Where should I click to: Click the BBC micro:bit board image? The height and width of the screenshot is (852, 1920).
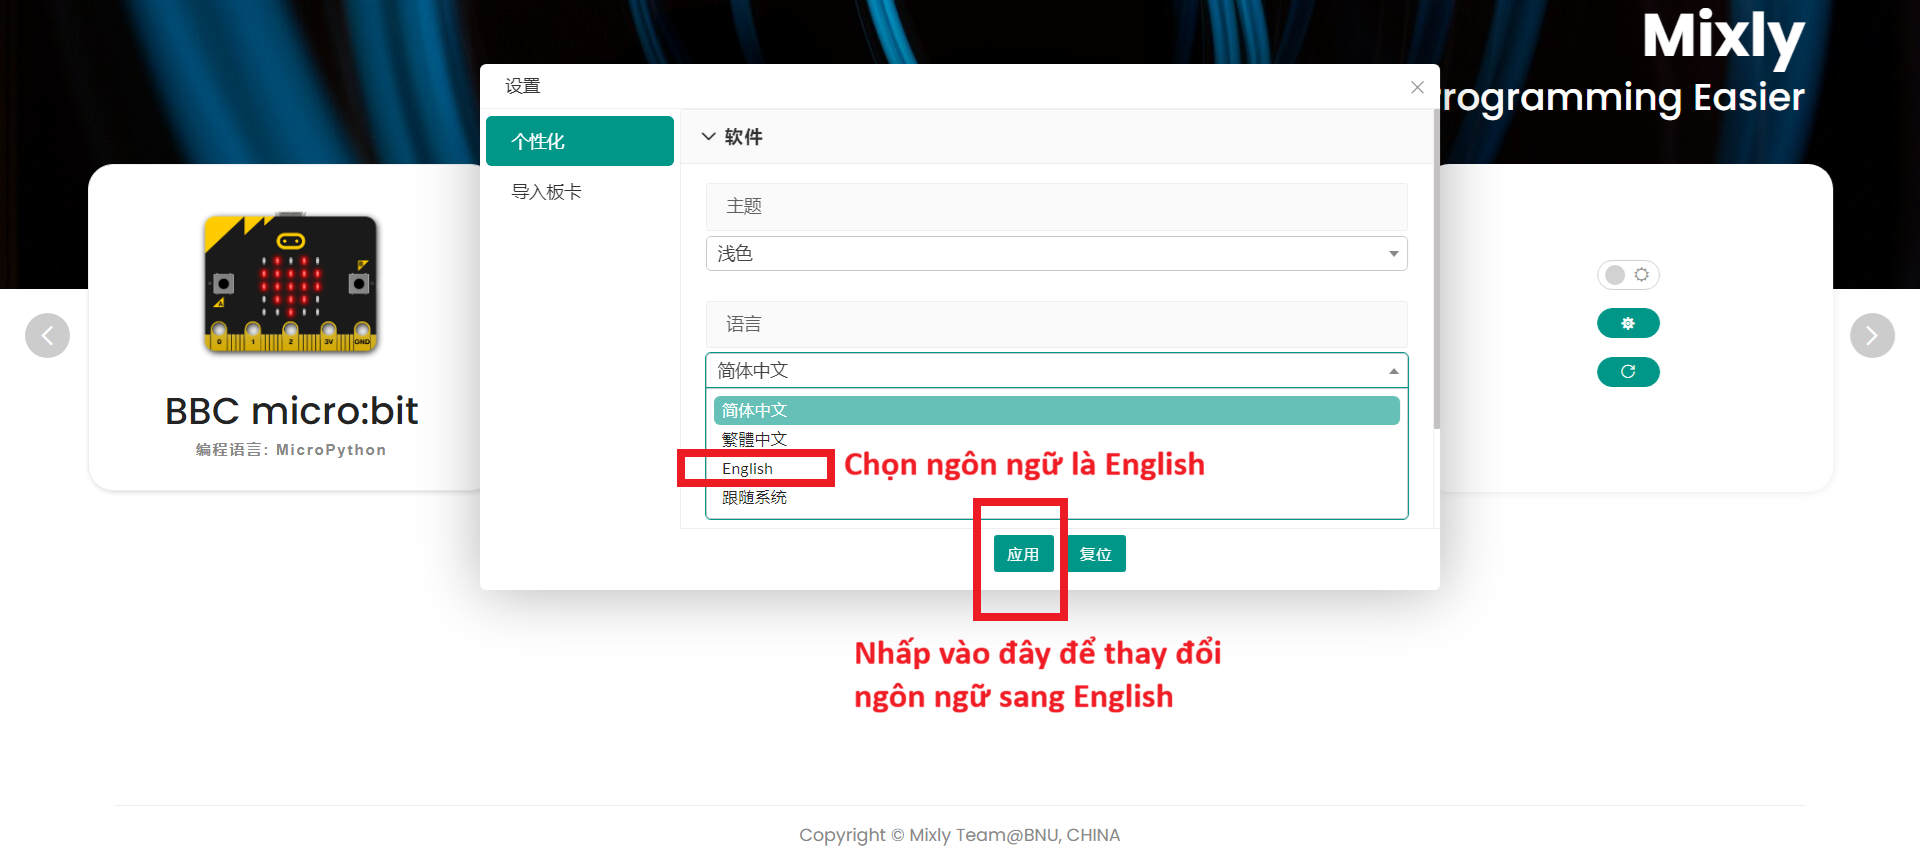click(x=291, y=284)
